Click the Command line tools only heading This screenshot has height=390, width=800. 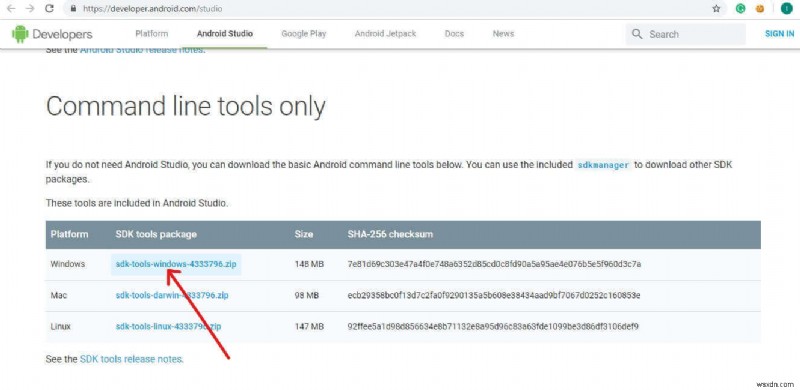(x=186, y=107)
